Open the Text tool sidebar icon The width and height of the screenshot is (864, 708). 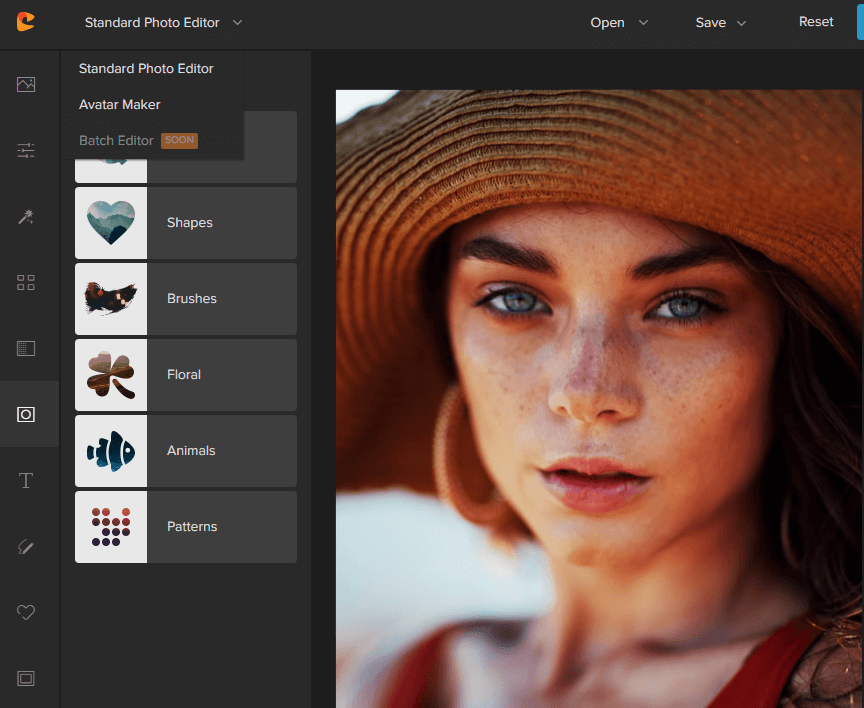pyautogui.click(x=26, y=481)
